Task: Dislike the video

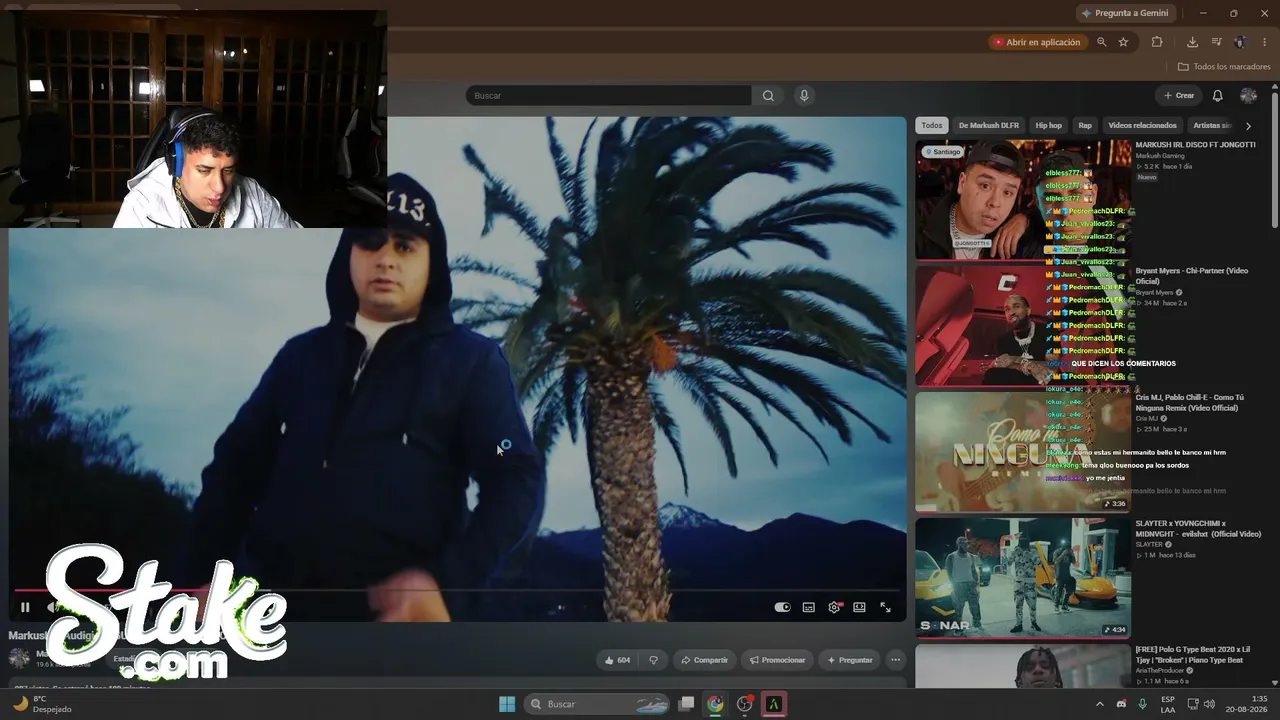Action: coord(654,660)
